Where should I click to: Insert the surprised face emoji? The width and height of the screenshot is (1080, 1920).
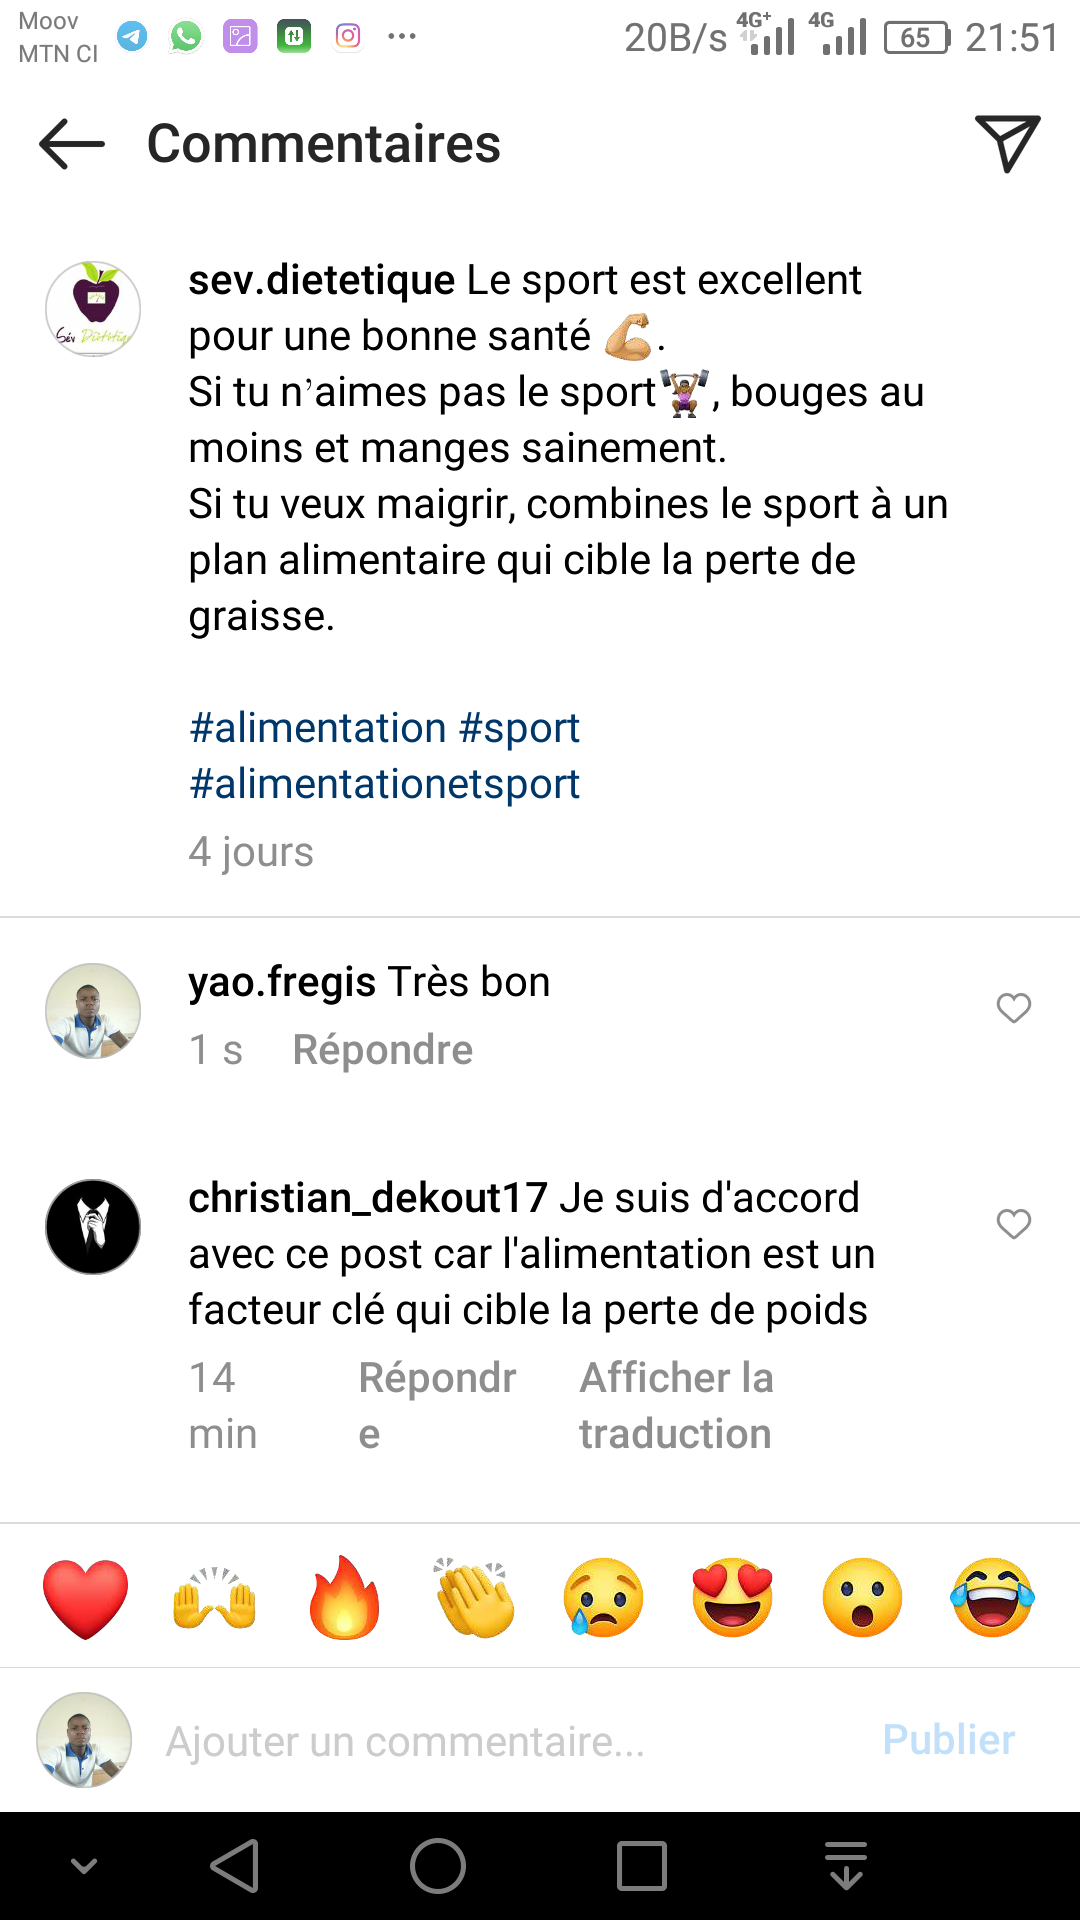coord(862,1598)
